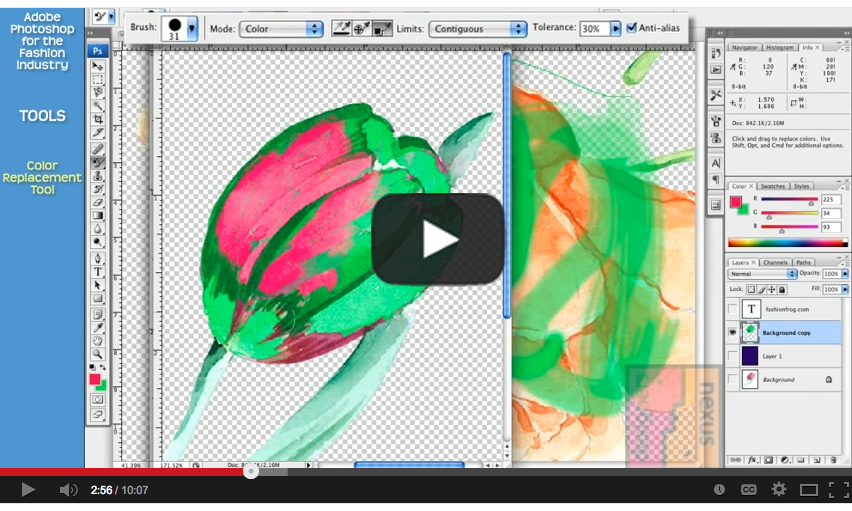
Task: Open the tool preset picker arrow
Action: click(111, 17)
